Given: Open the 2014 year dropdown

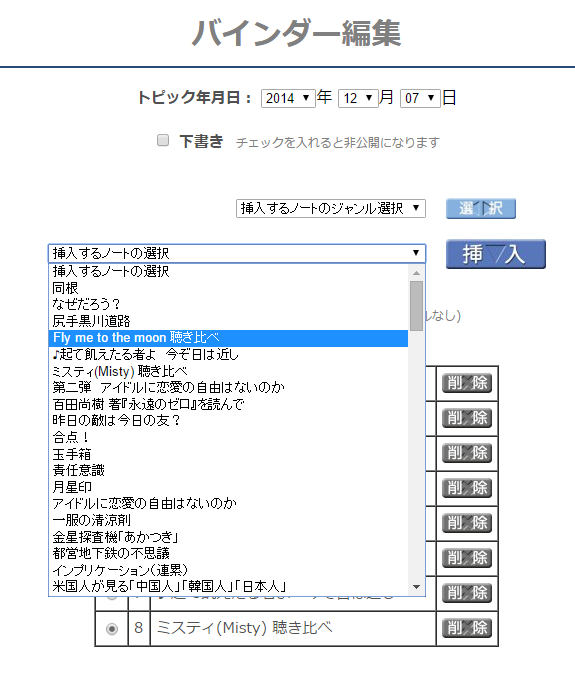Looking at the screenshot, I should (x=288, y=98).
